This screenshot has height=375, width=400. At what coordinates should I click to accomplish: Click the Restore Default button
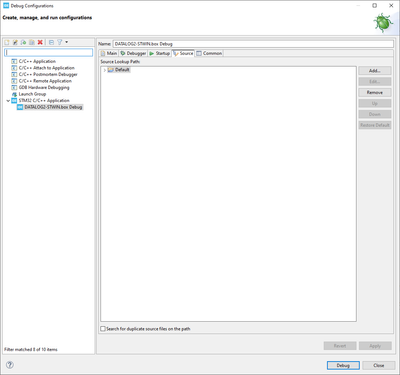pyautogui.click(x=375, y=125)
